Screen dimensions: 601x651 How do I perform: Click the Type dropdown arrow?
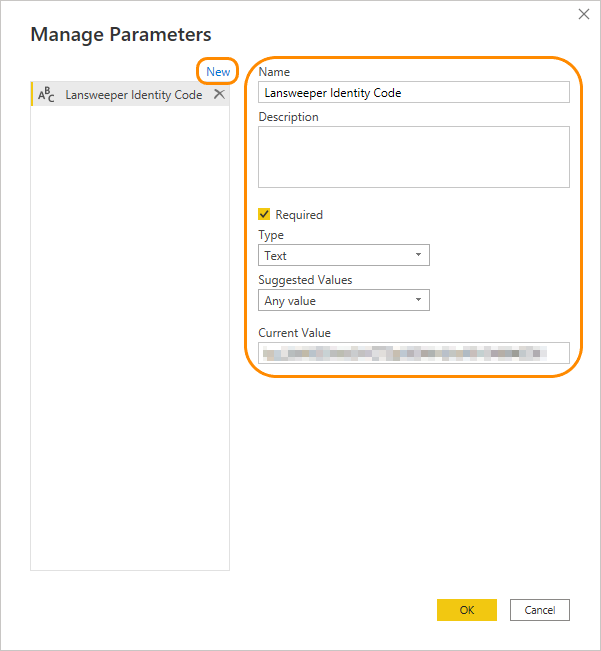coord(418,256)
